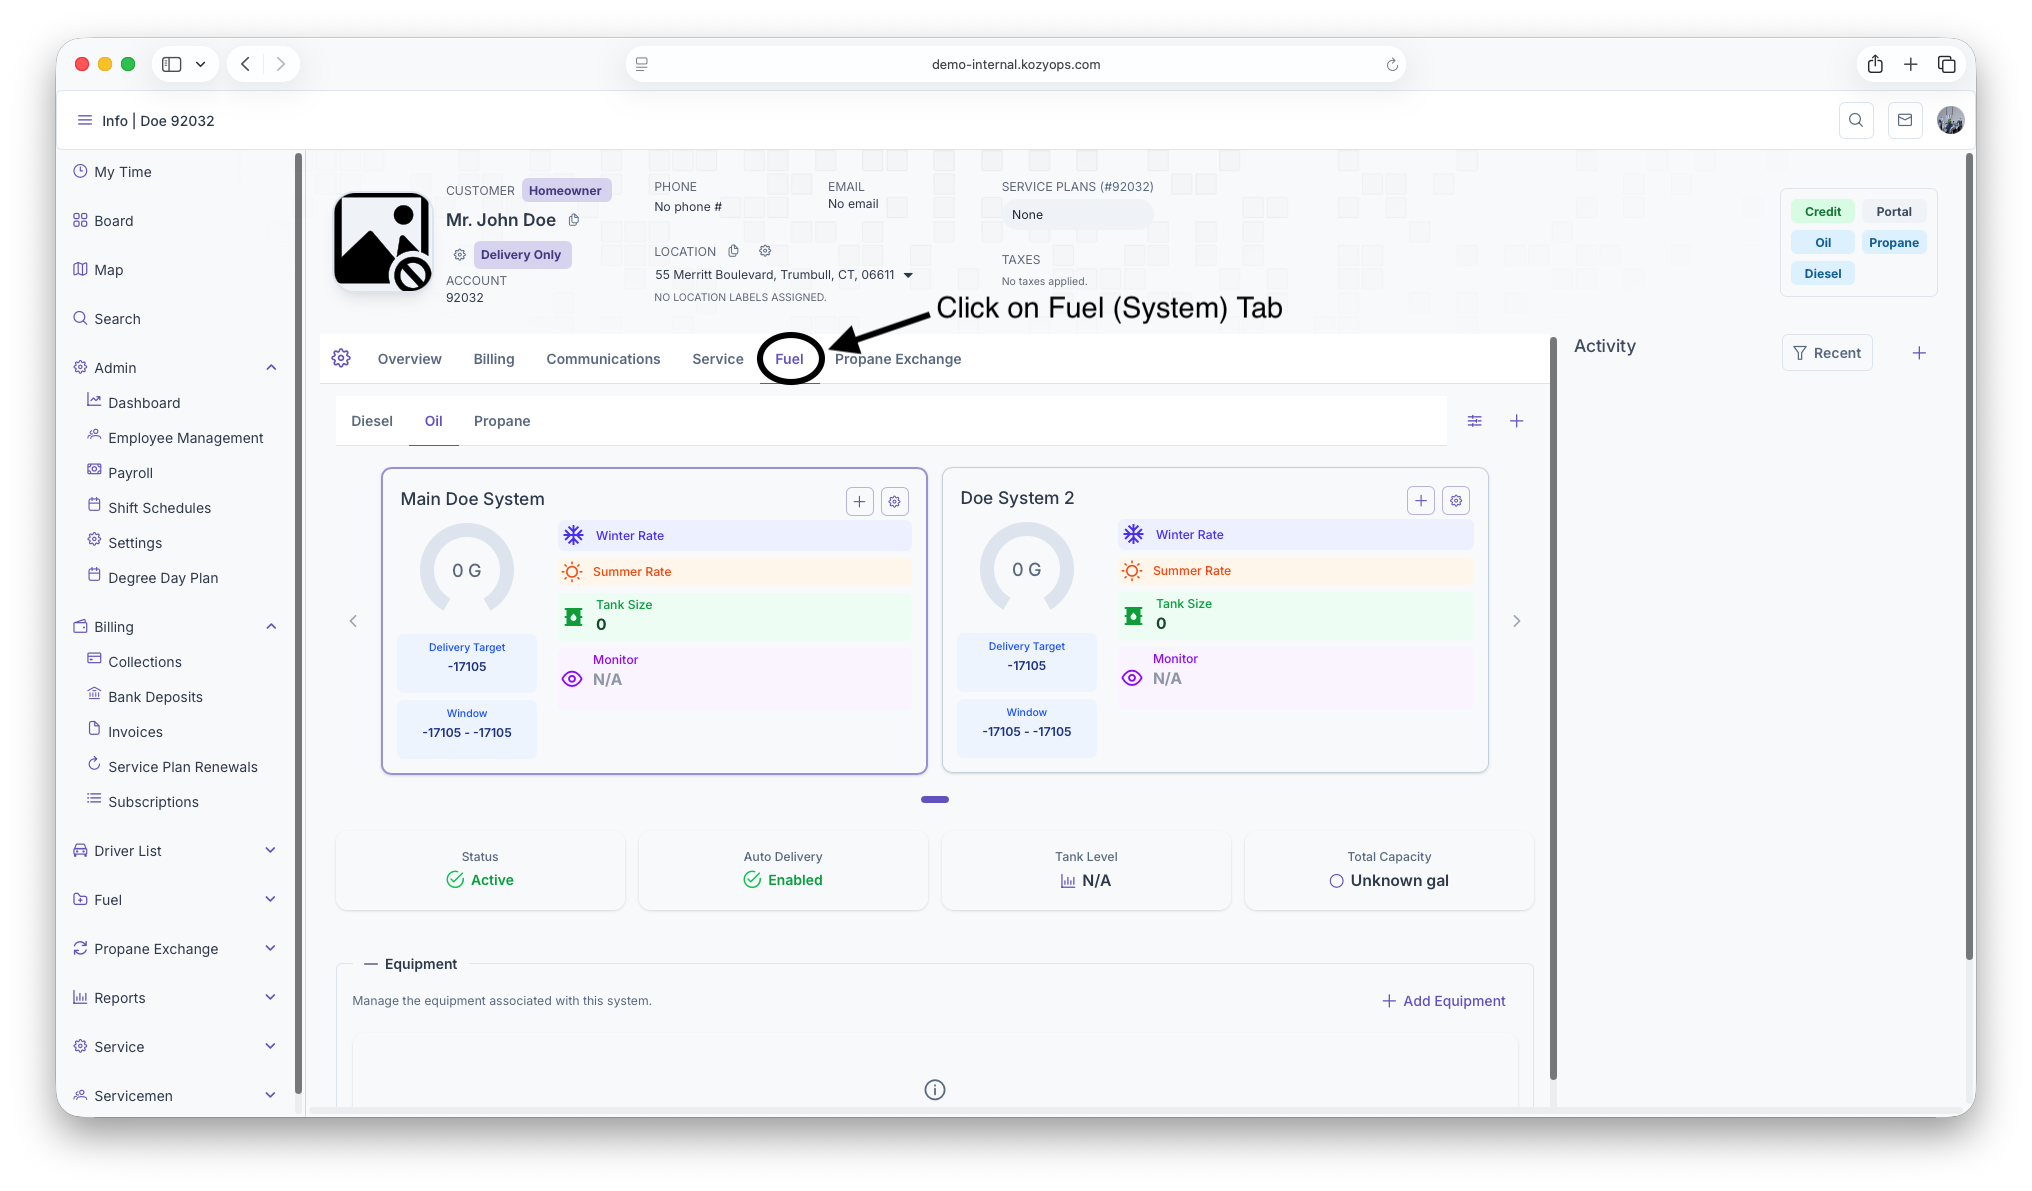Viewport: 2032px width, 1191px height.
Task: Click the gear icon on Main Doe System
Action: (x=894, y=501)
